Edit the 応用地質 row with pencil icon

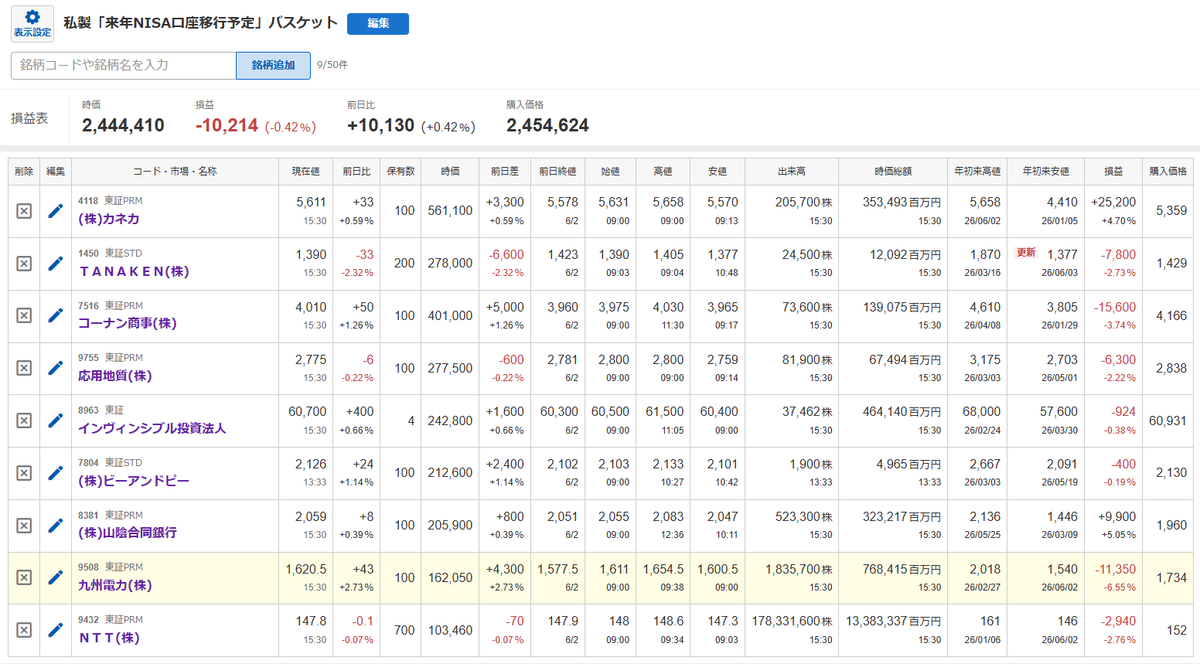tap(56, 367)
